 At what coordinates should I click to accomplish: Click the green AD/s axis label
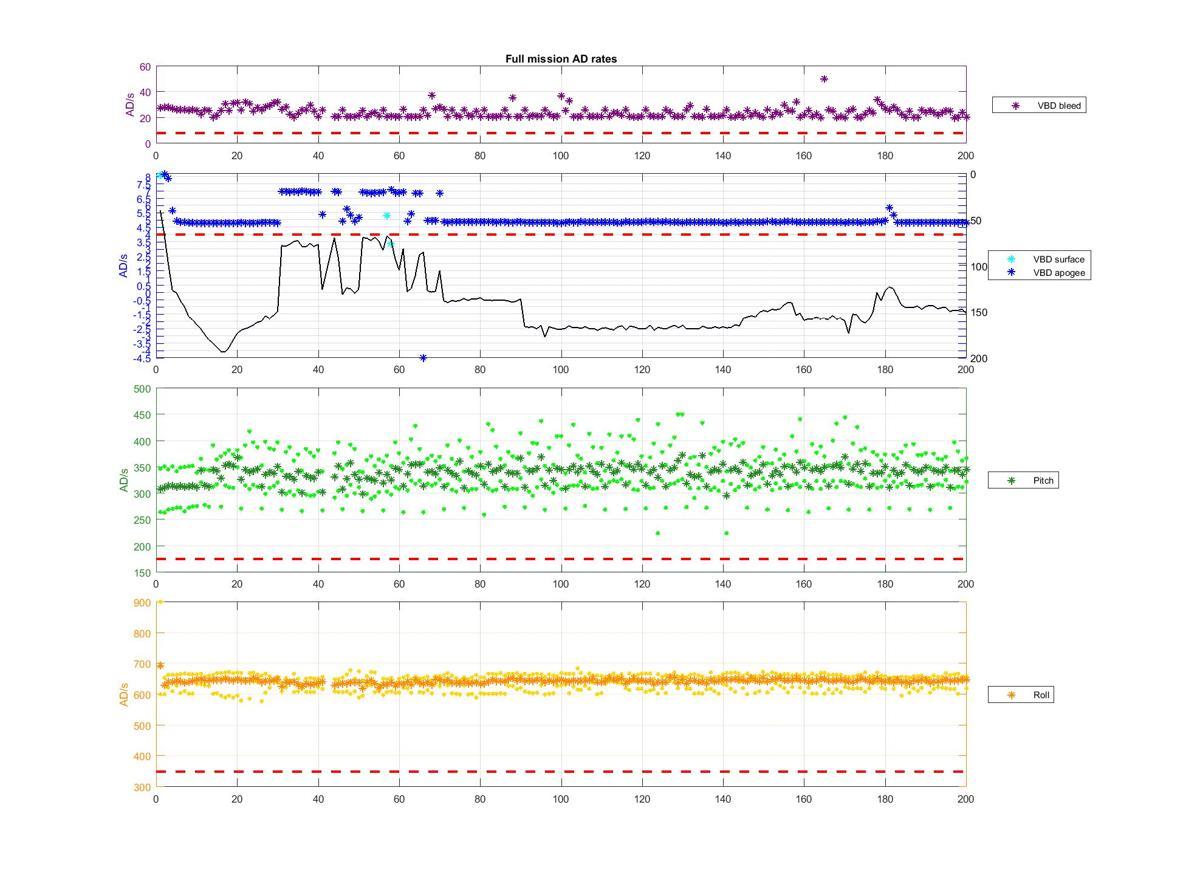coord(125,481)
